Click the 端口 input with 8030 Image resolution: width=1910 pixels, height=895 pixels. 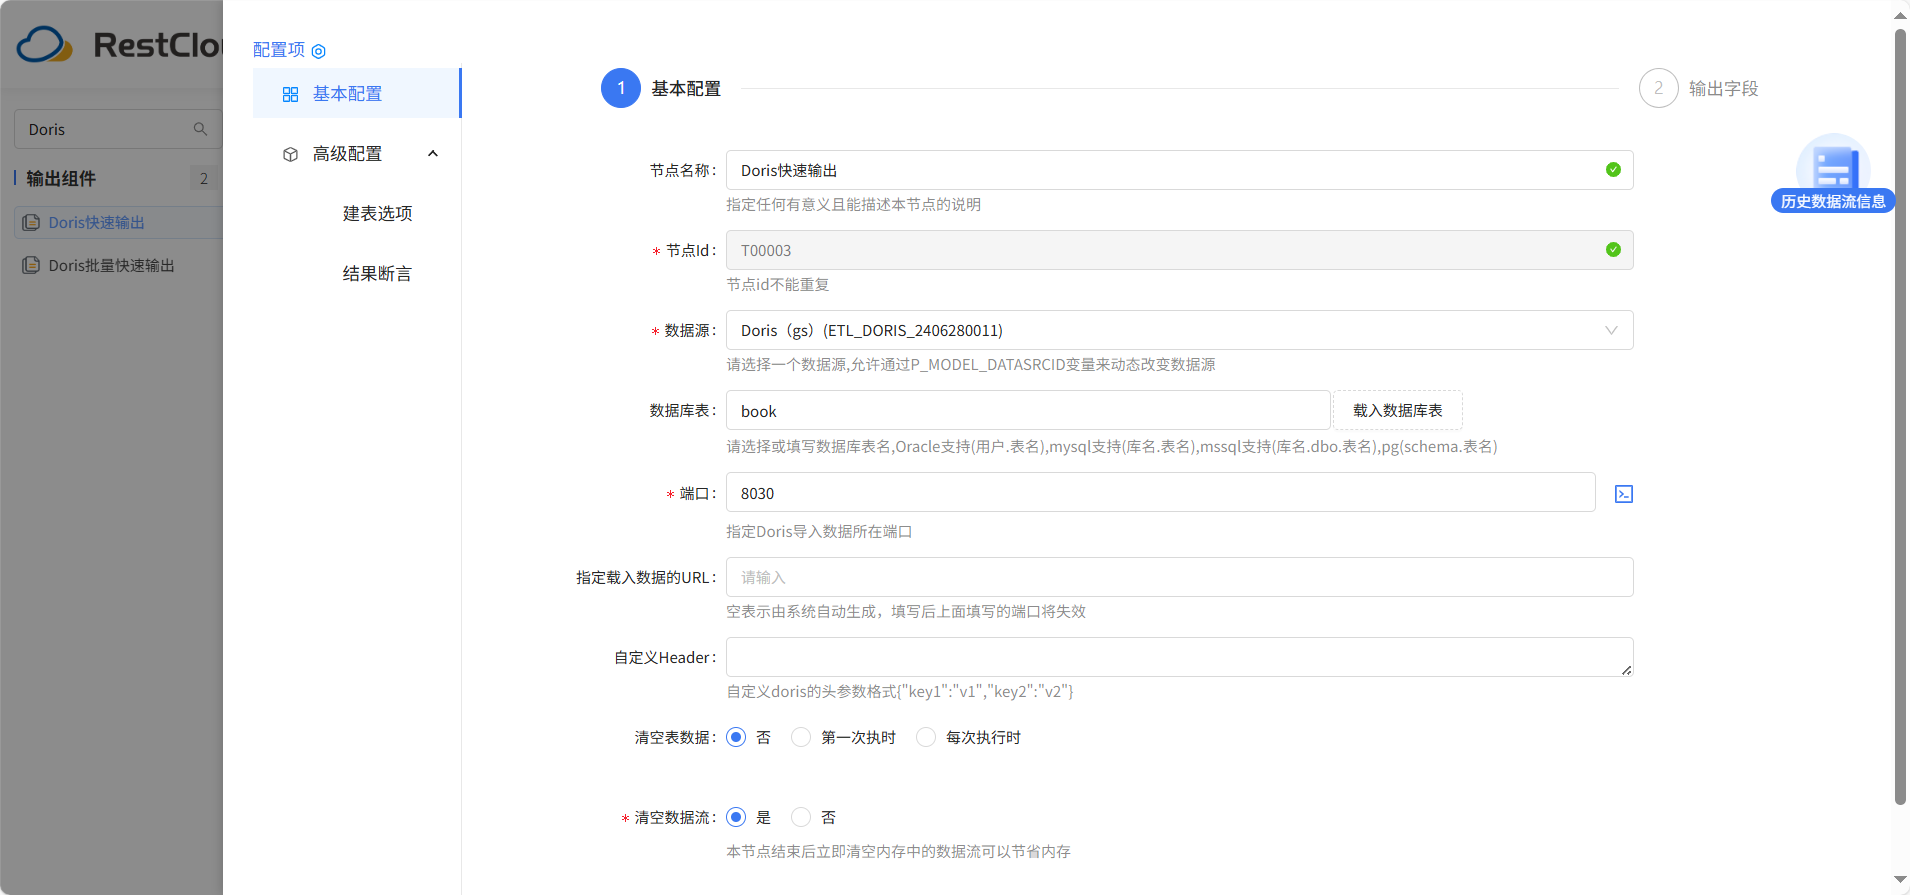1160,493
